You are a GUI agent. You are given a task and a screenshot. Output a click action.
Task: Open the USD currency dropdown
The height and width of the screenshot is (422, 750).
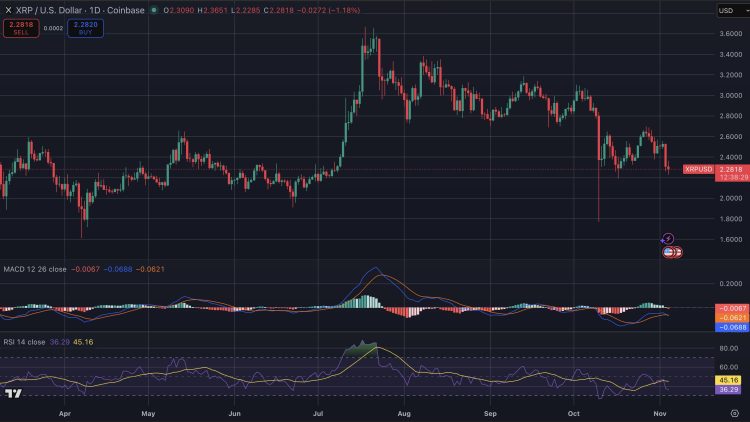click(x=733, y=11)
